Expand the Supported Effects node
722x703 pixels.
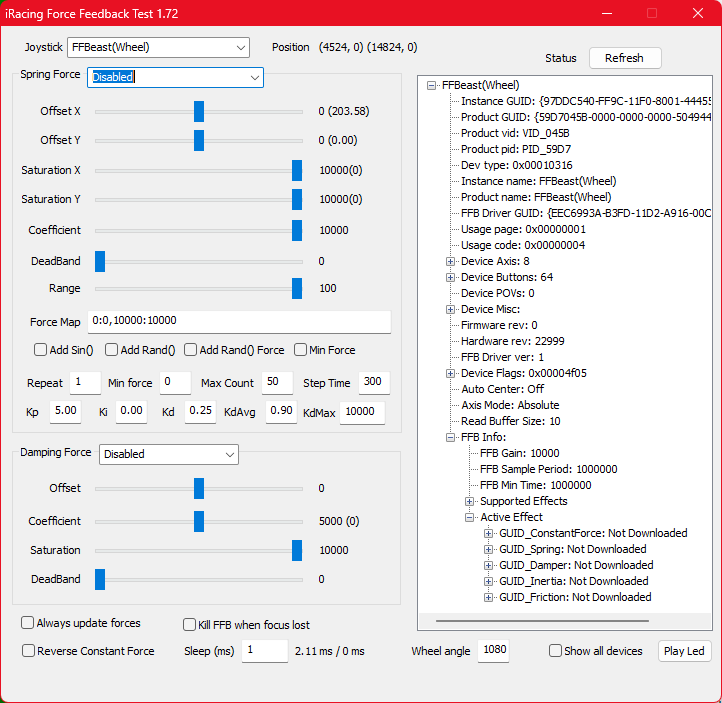469,501
